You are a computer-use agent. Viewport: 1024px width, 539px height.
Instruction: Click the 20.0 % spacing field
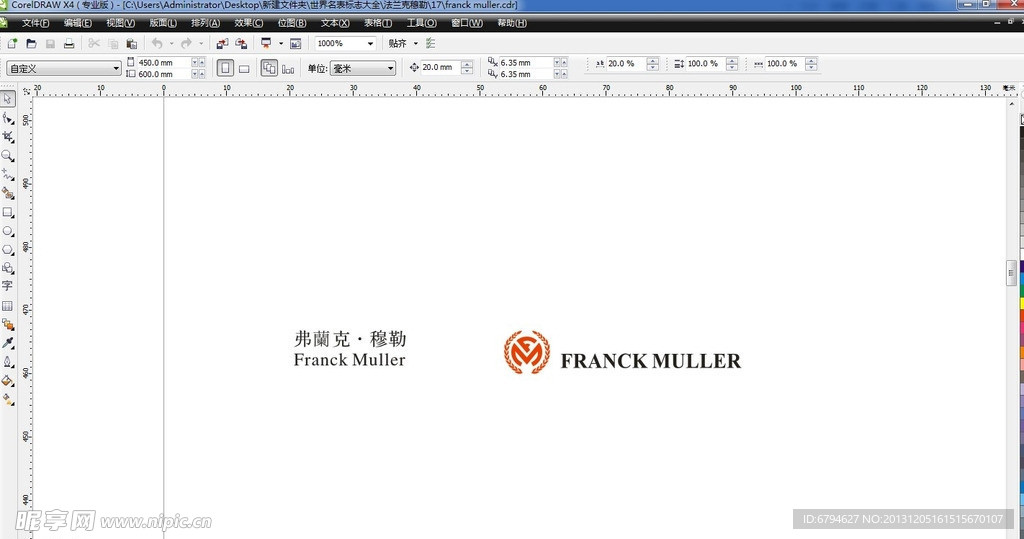[626, 64]
